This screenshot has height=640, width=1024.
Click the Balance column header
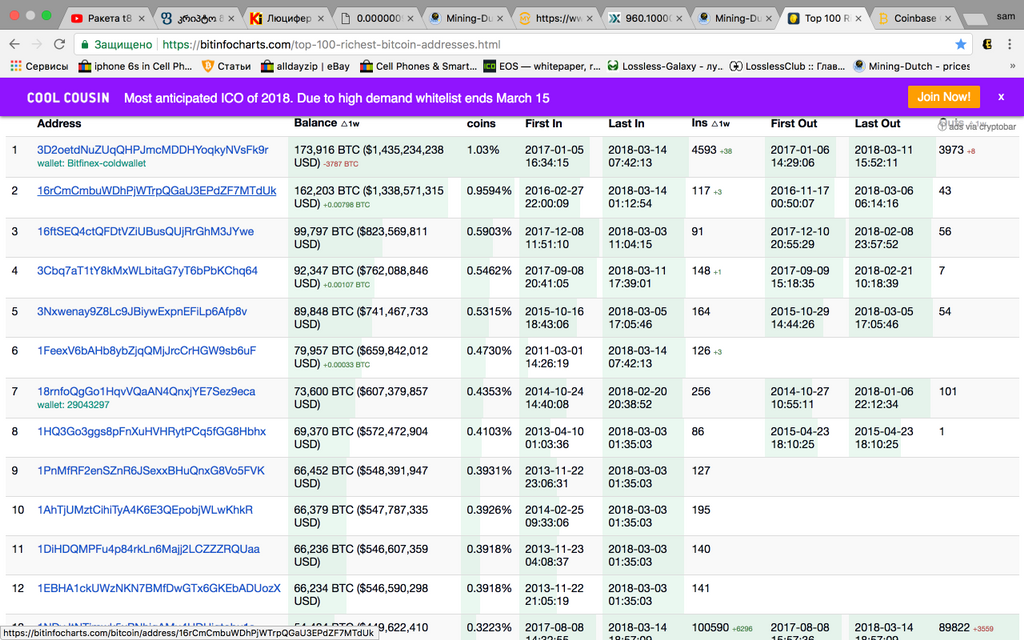pyautogui.click(x=315, y=123)
